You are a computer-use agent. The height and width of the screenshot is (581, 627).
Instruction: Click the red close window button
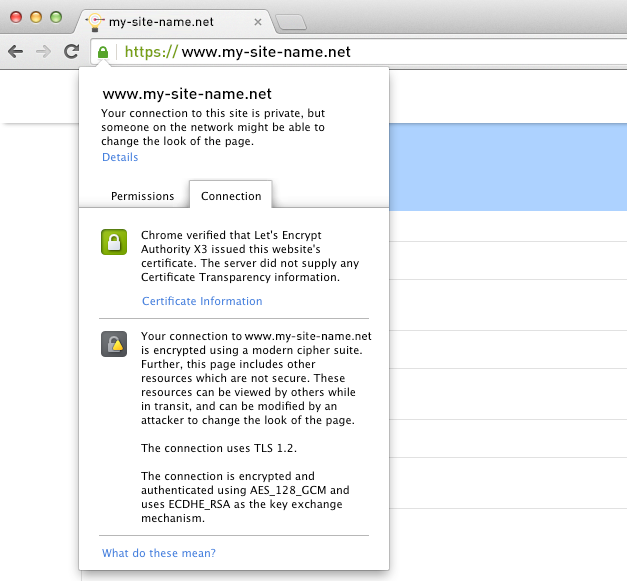pos(16,17)
